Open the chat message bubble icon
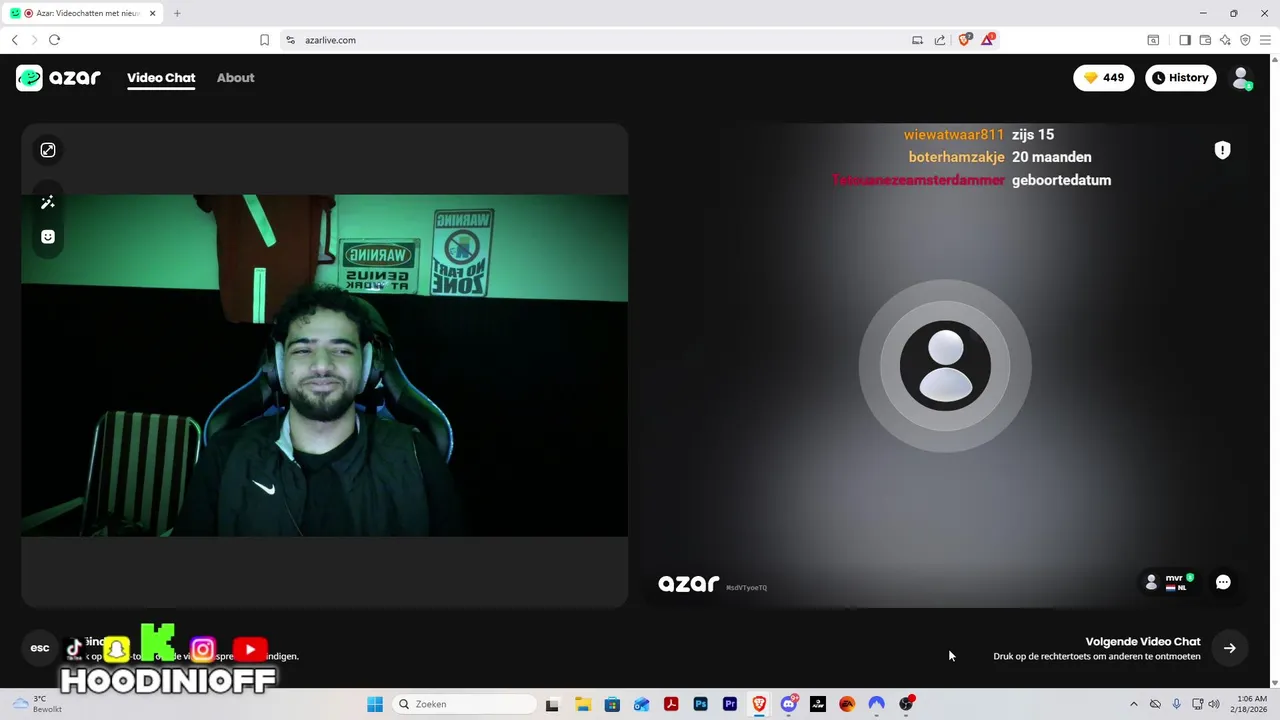The image size is (1280, 720). click(x=1223, y=582)
